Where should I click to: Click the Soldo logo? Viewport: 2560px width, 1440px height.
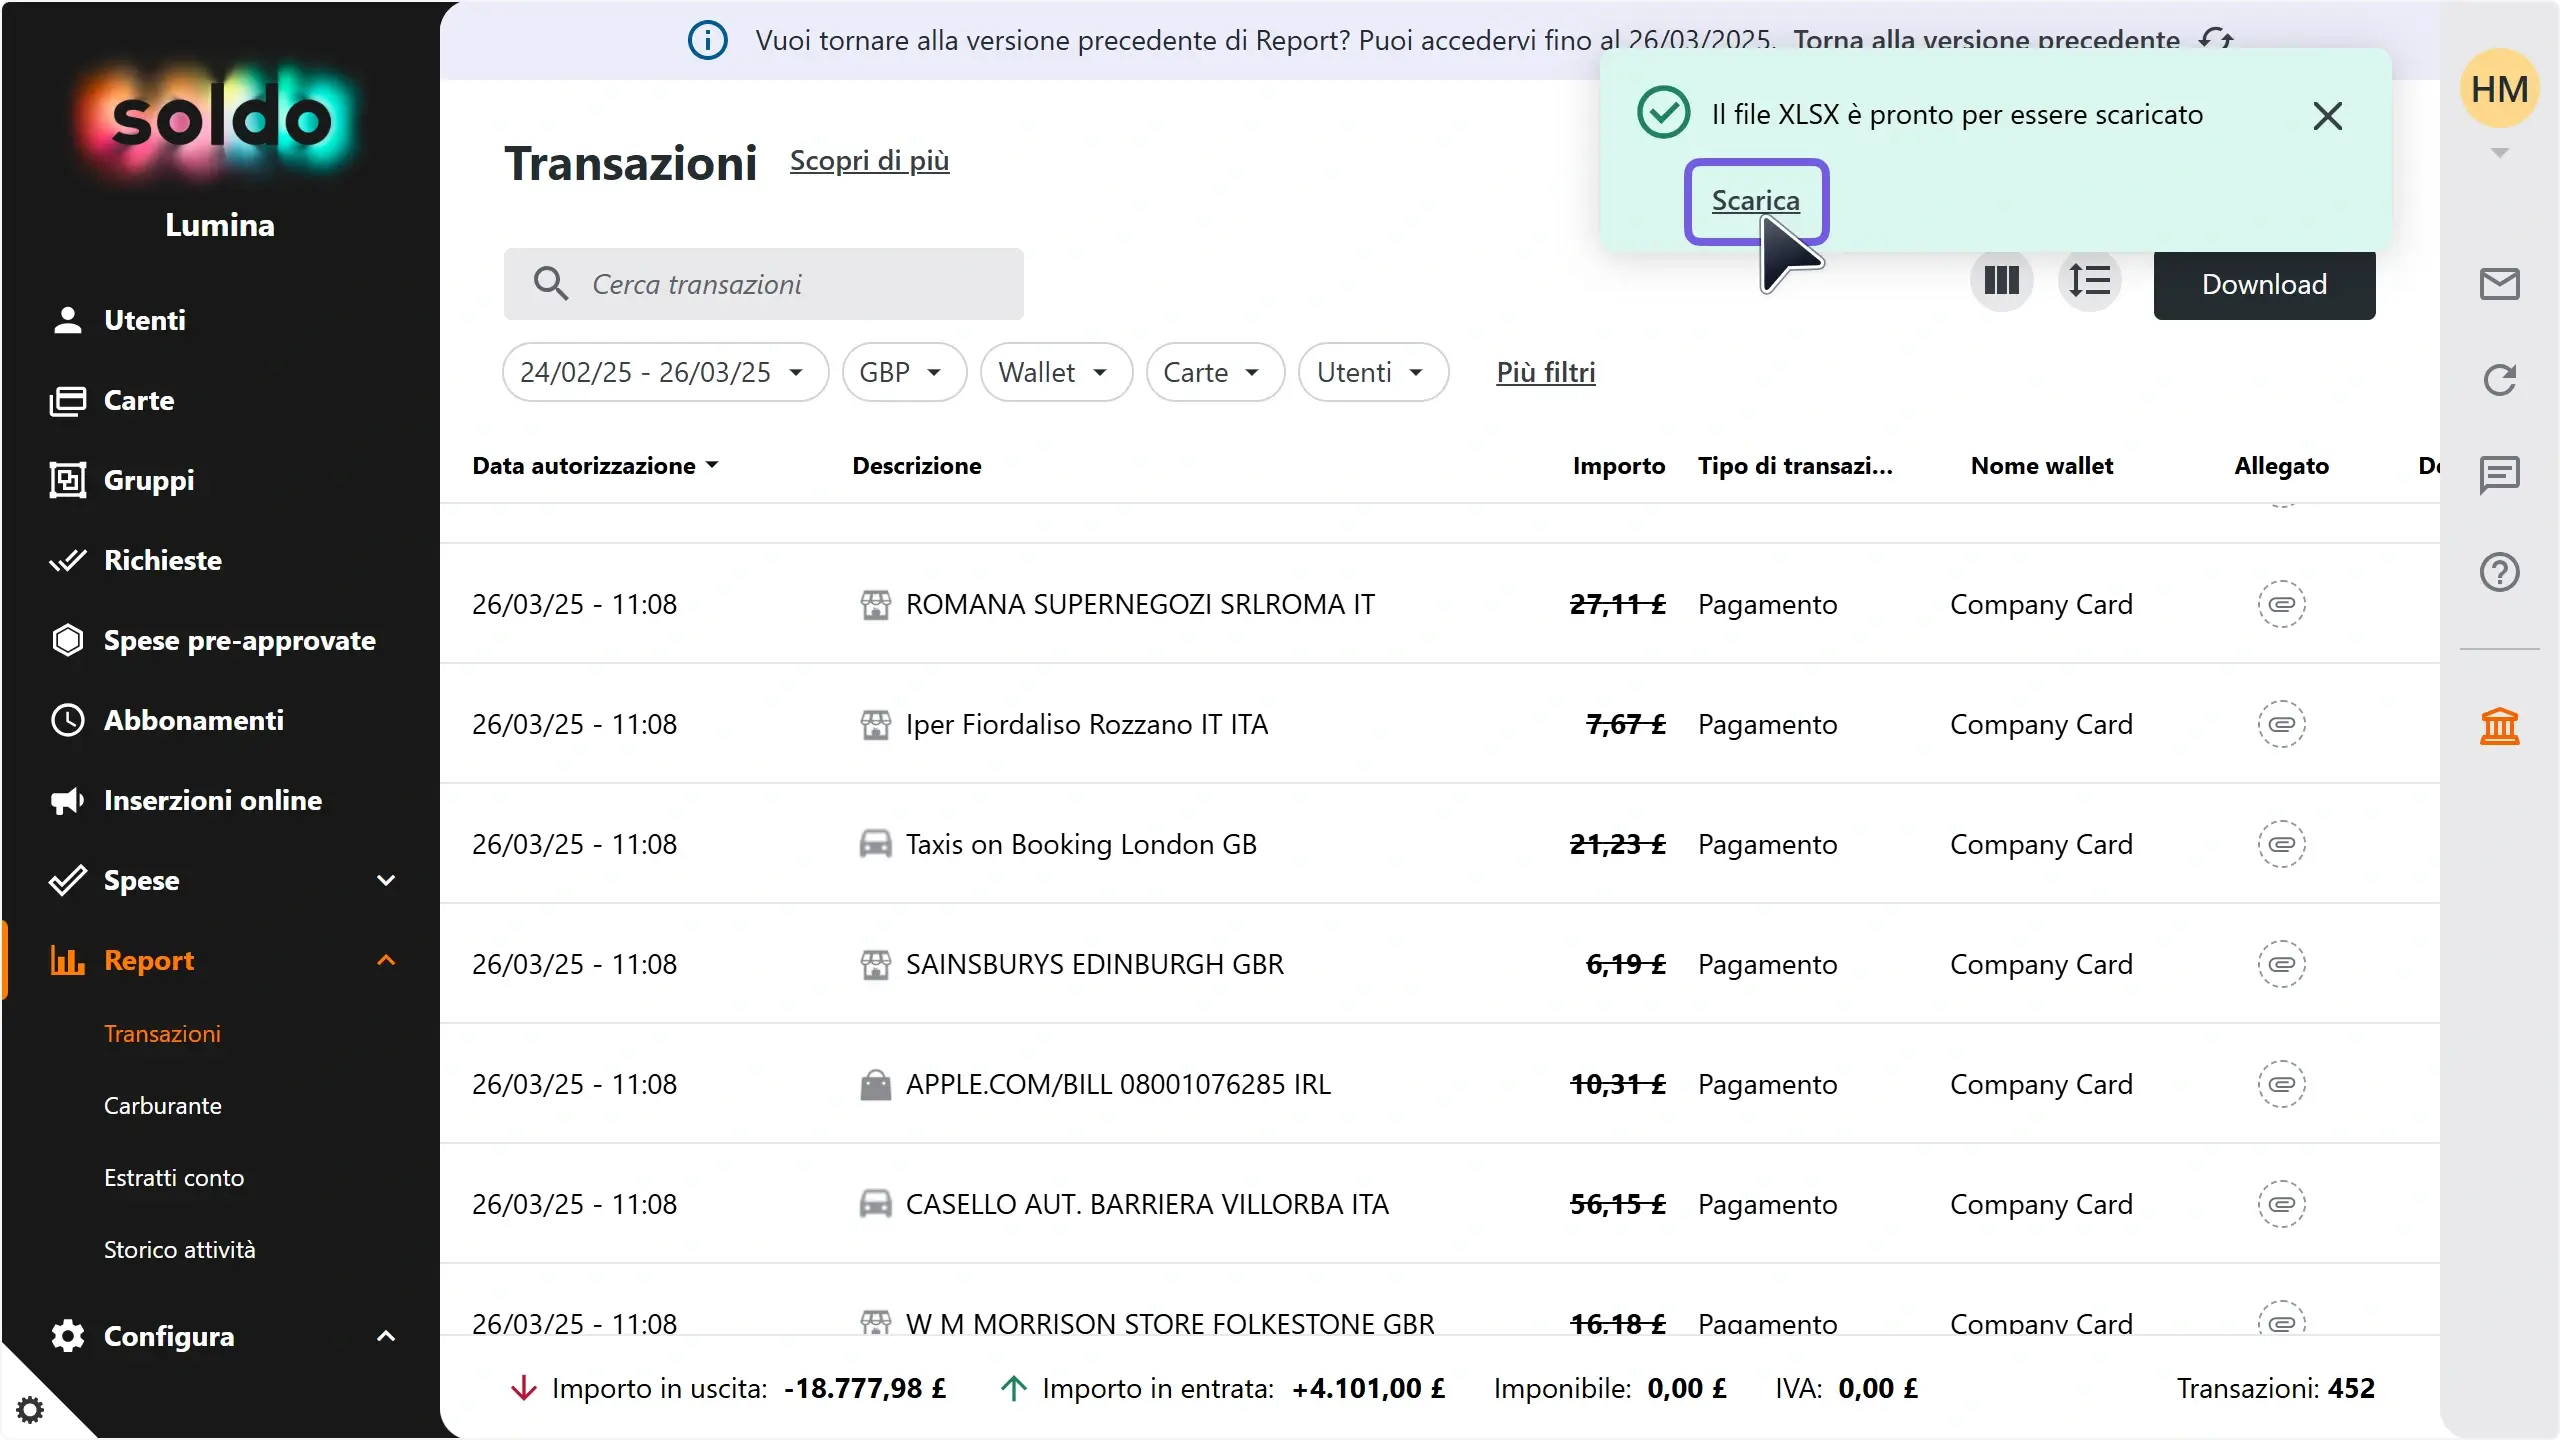click(220, 120)
